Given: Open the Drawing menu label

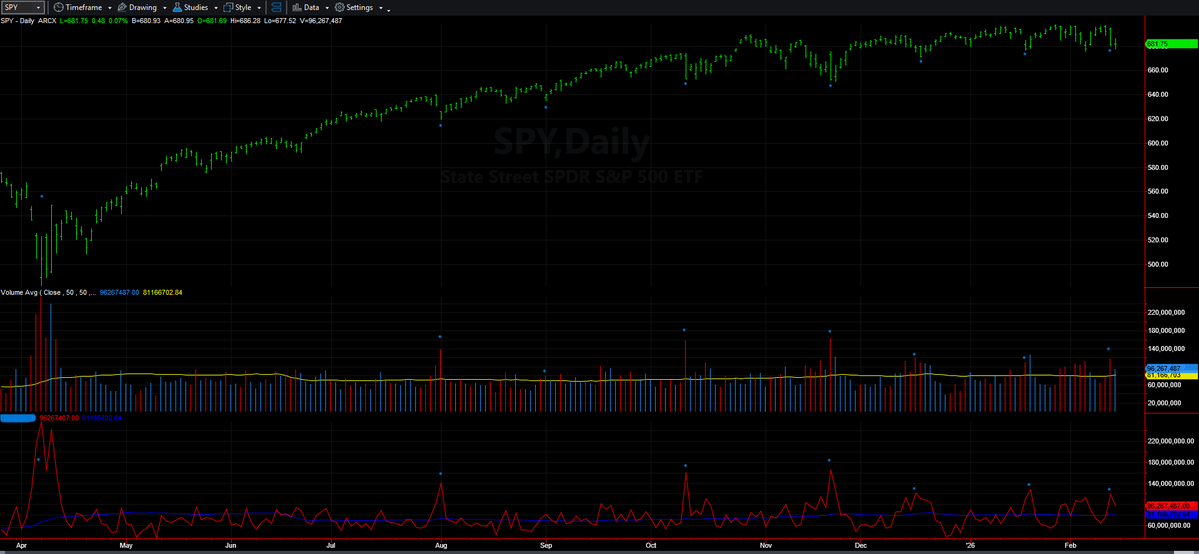Looking at the screenshot, I should (143, 7).
